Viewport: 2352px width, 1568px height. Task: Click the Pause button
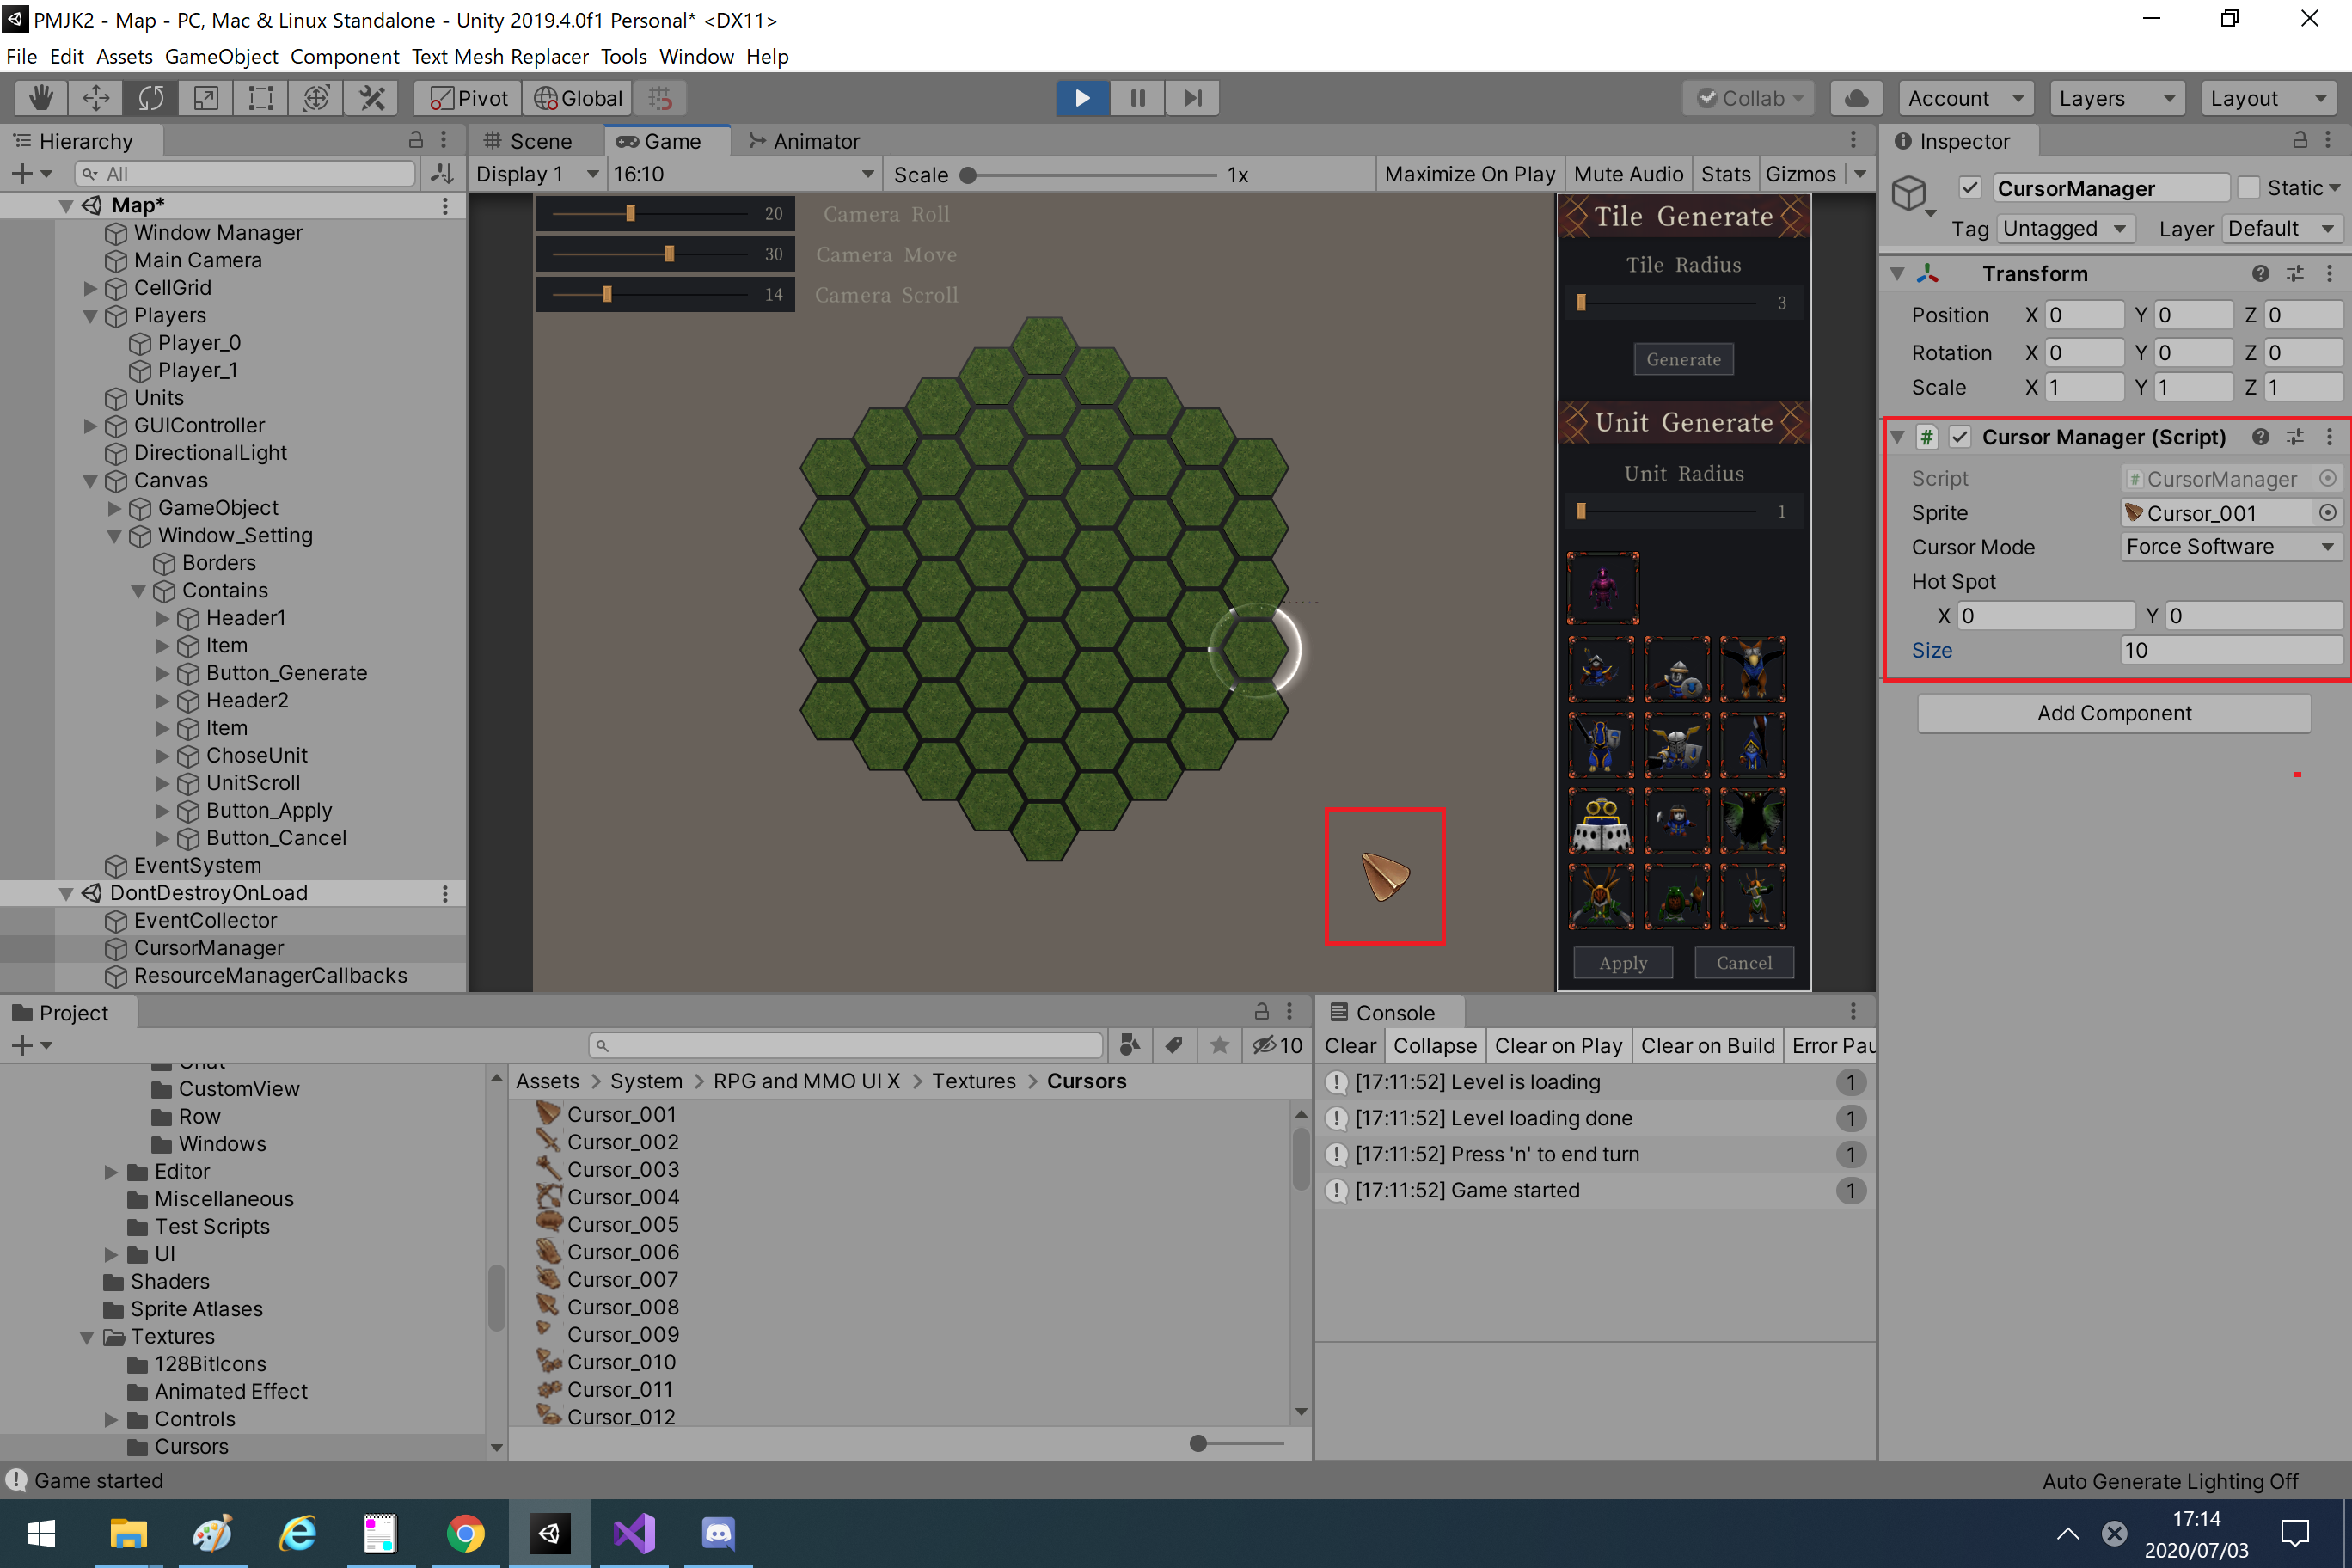[1137, 98]
